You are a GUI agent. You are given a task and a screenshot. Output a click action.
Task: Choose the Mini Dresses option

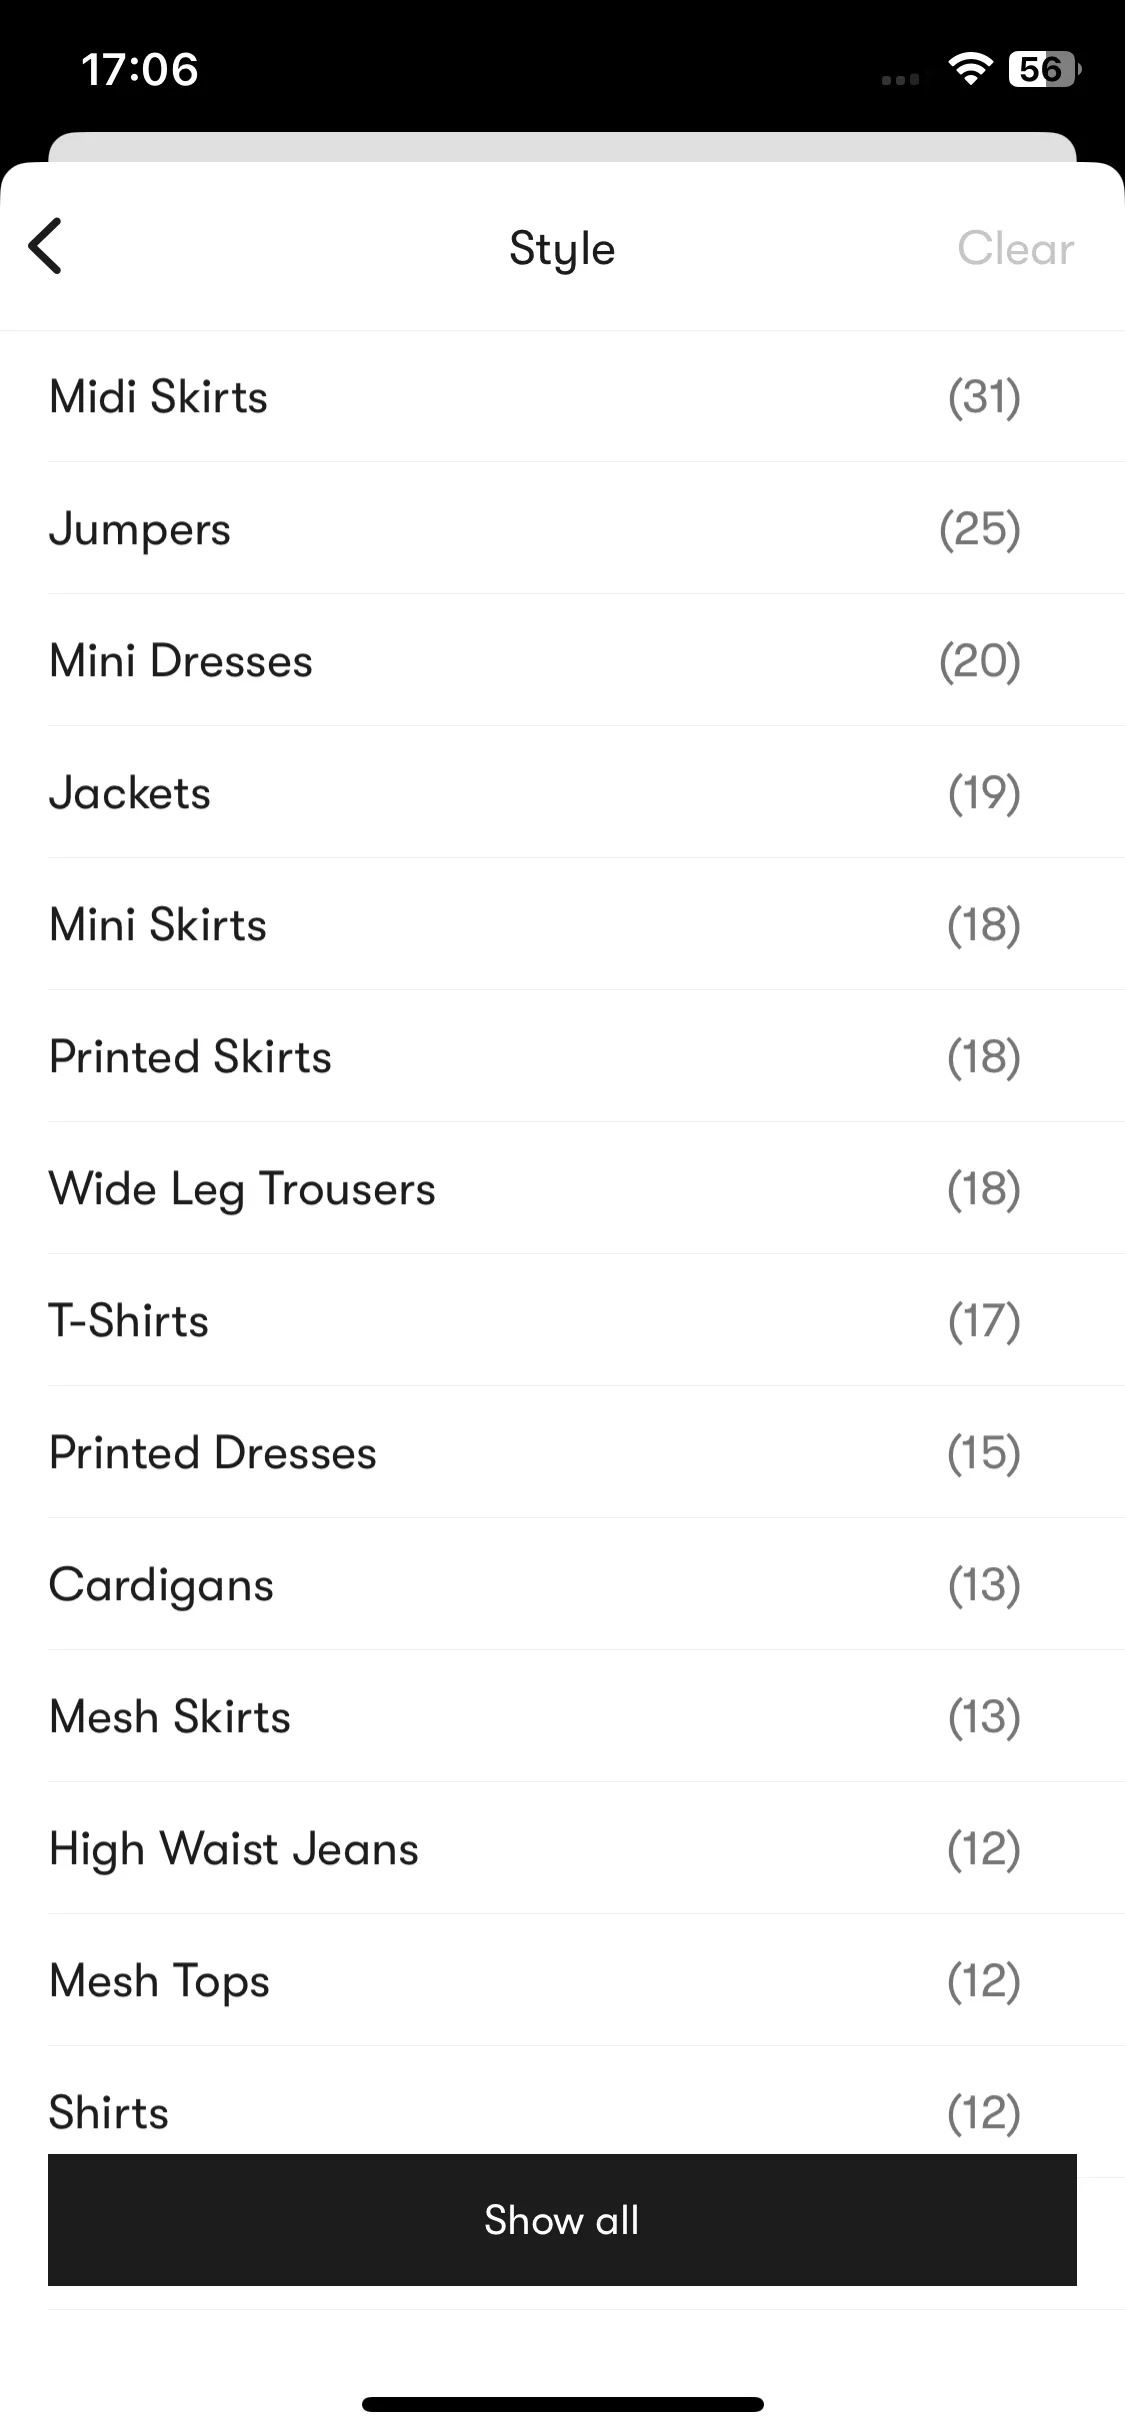point(562,661)
